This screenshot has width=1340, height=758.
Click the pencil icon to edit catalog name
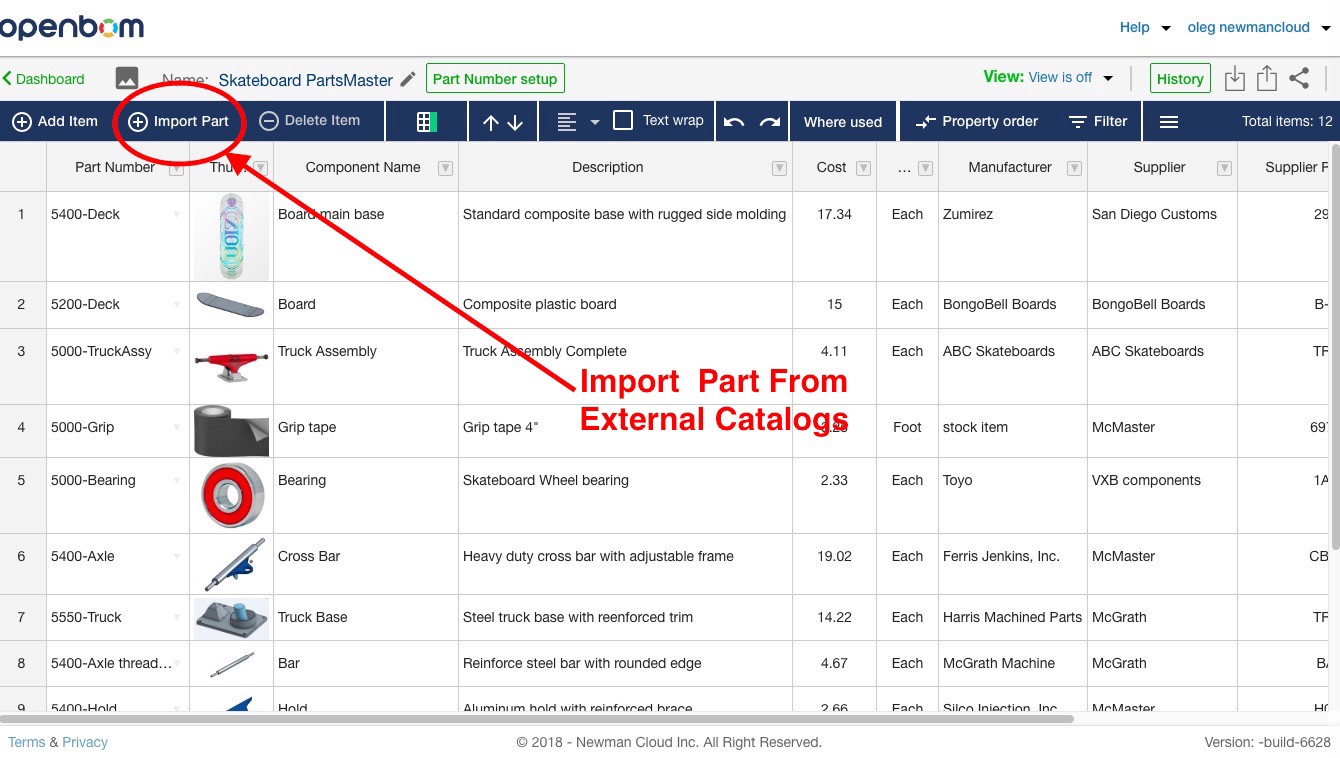408,79
